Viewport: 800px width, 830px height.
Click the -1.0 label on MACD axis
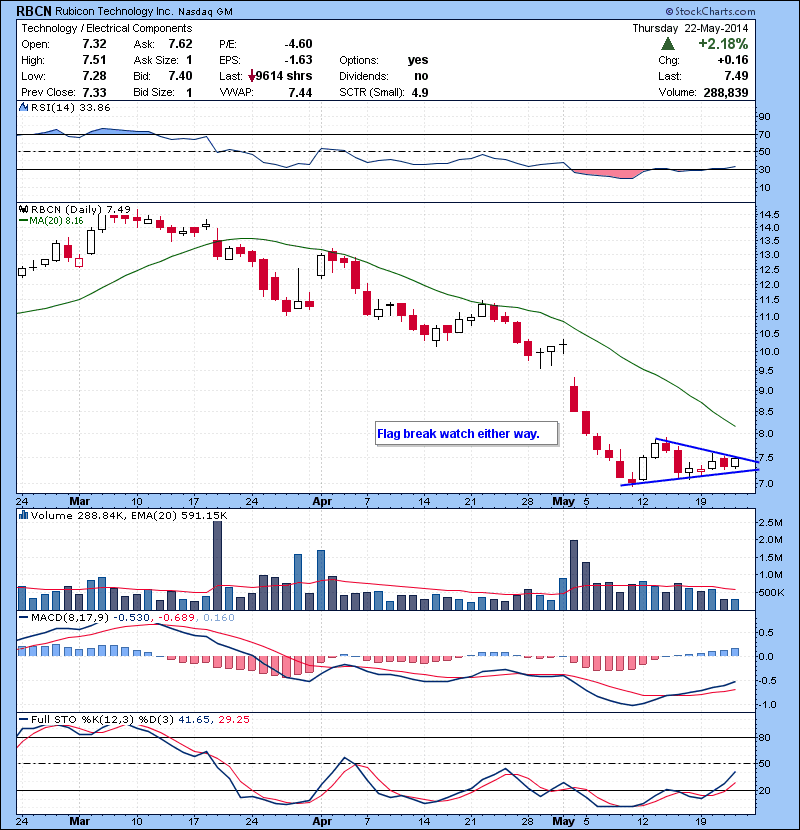[767, 705]
